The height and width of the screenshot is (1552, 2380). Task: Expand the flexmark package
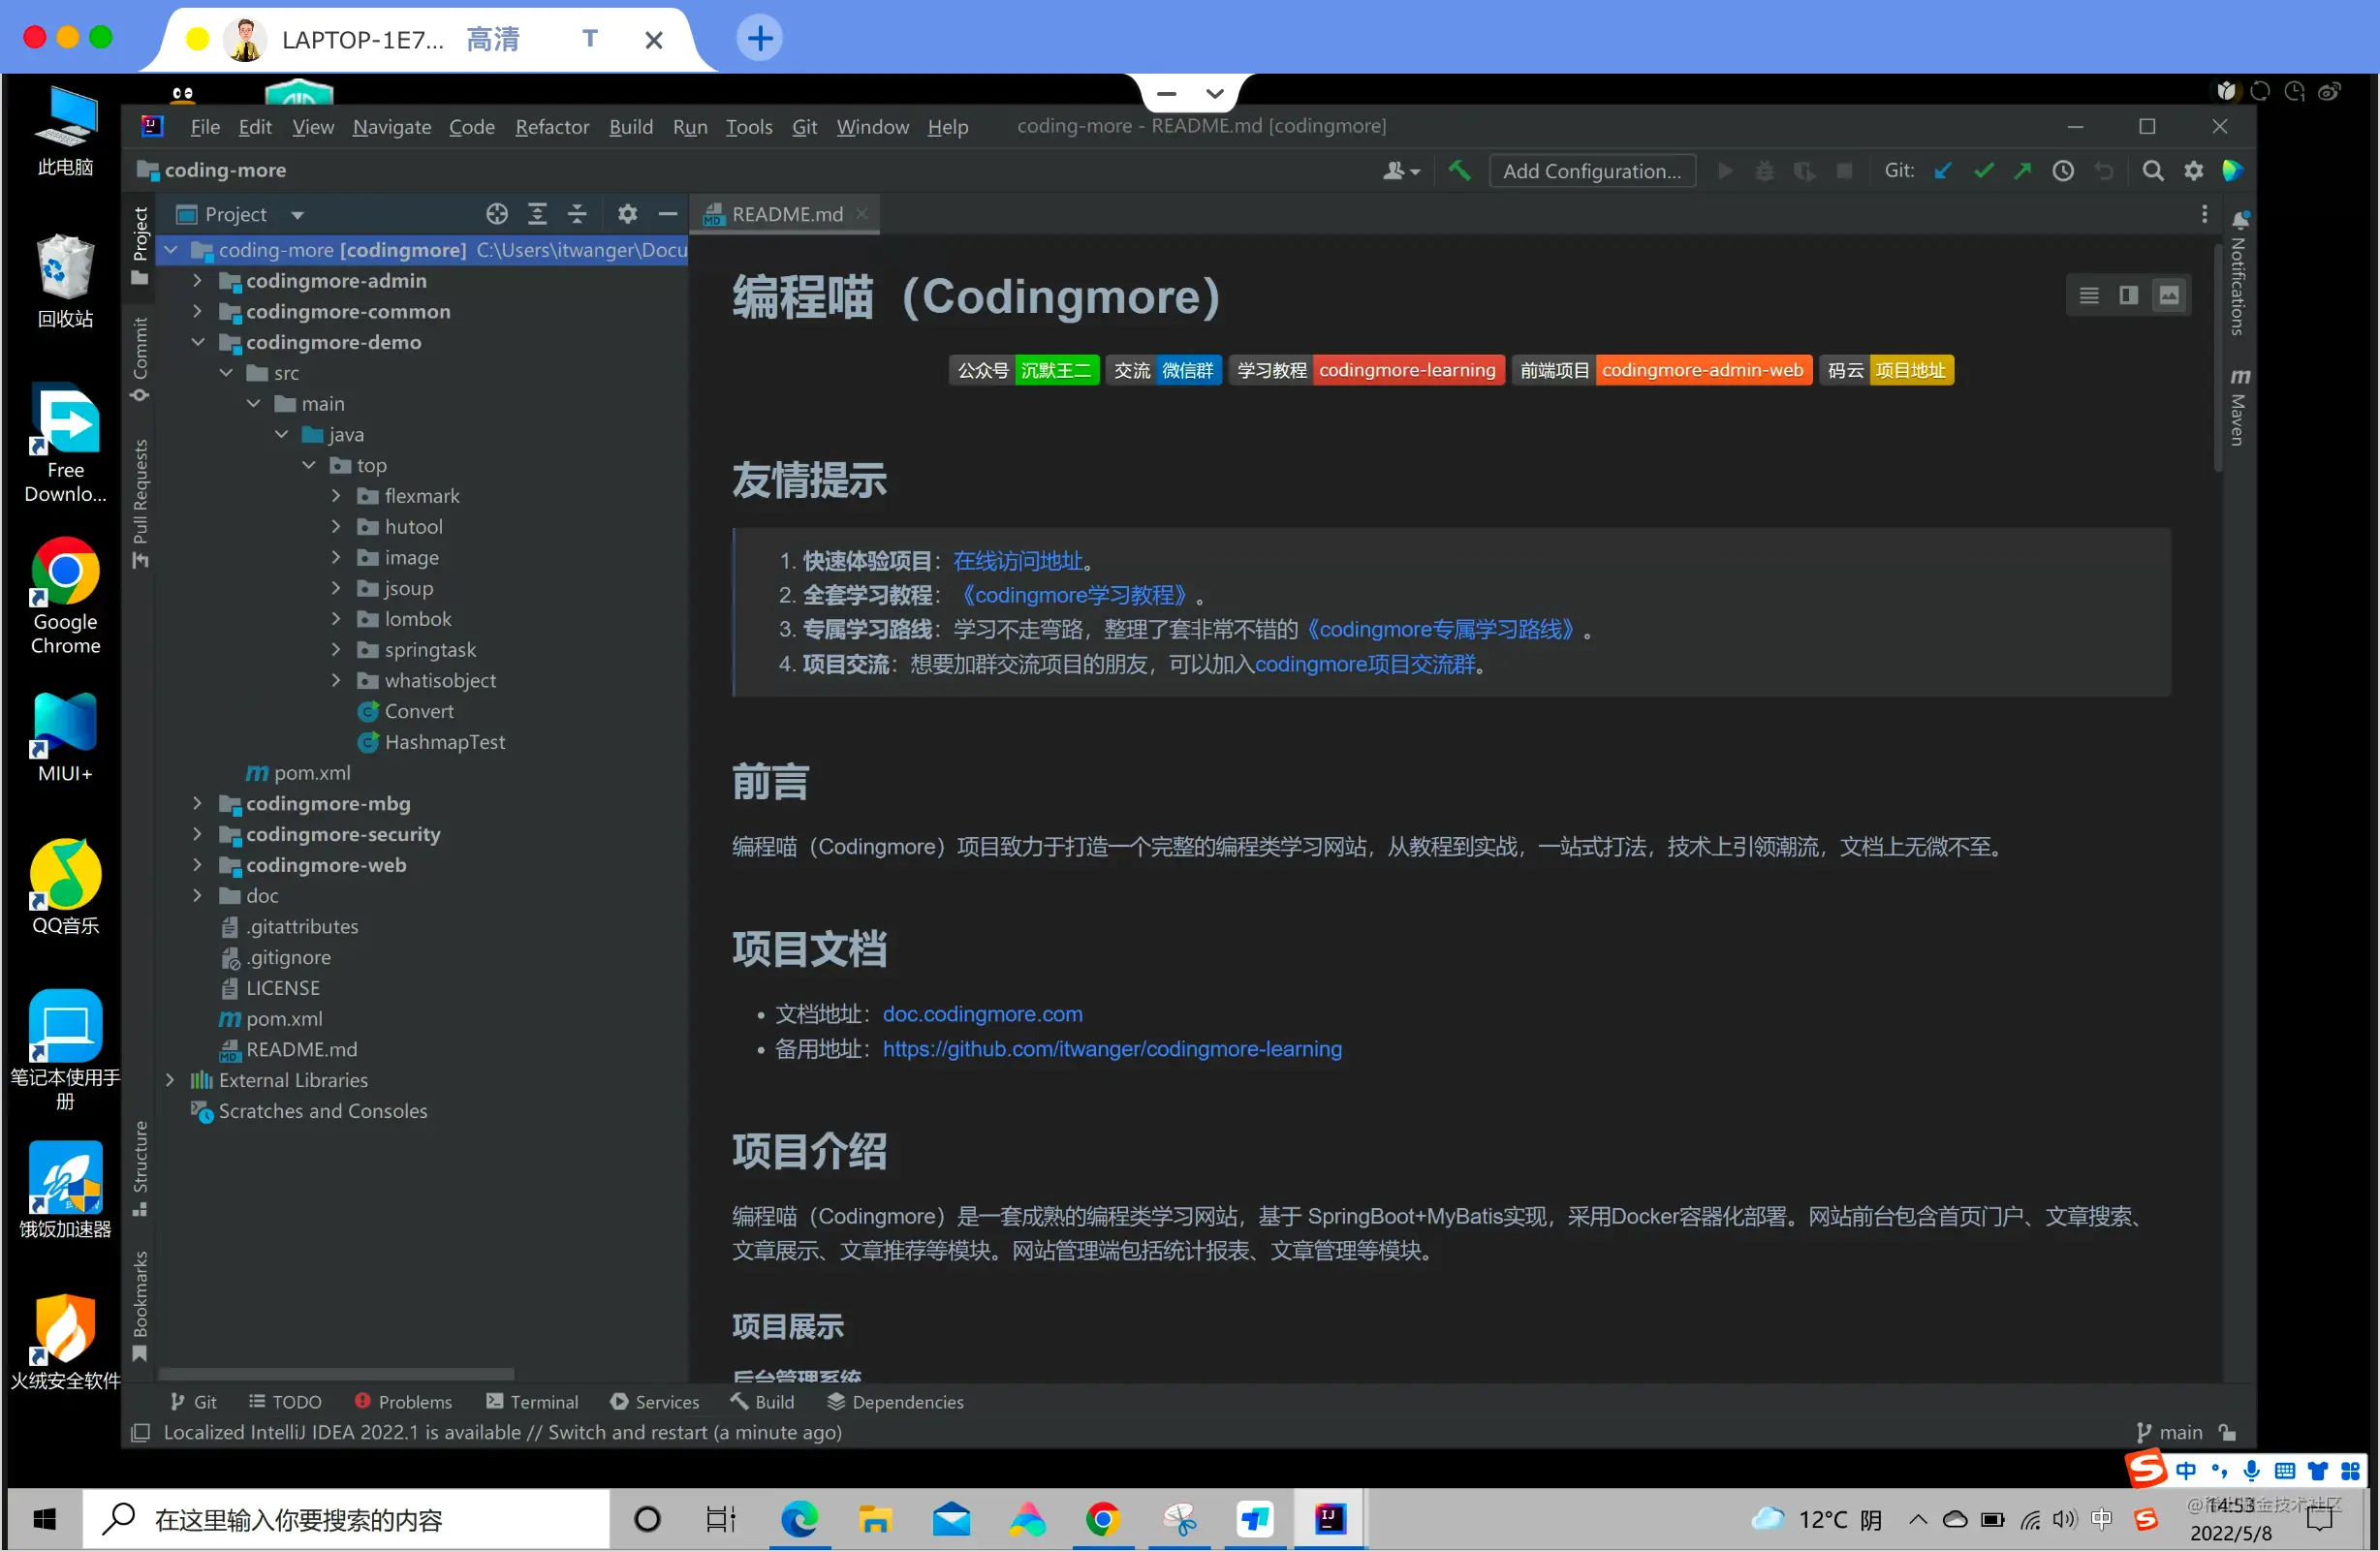click(336, 496)
